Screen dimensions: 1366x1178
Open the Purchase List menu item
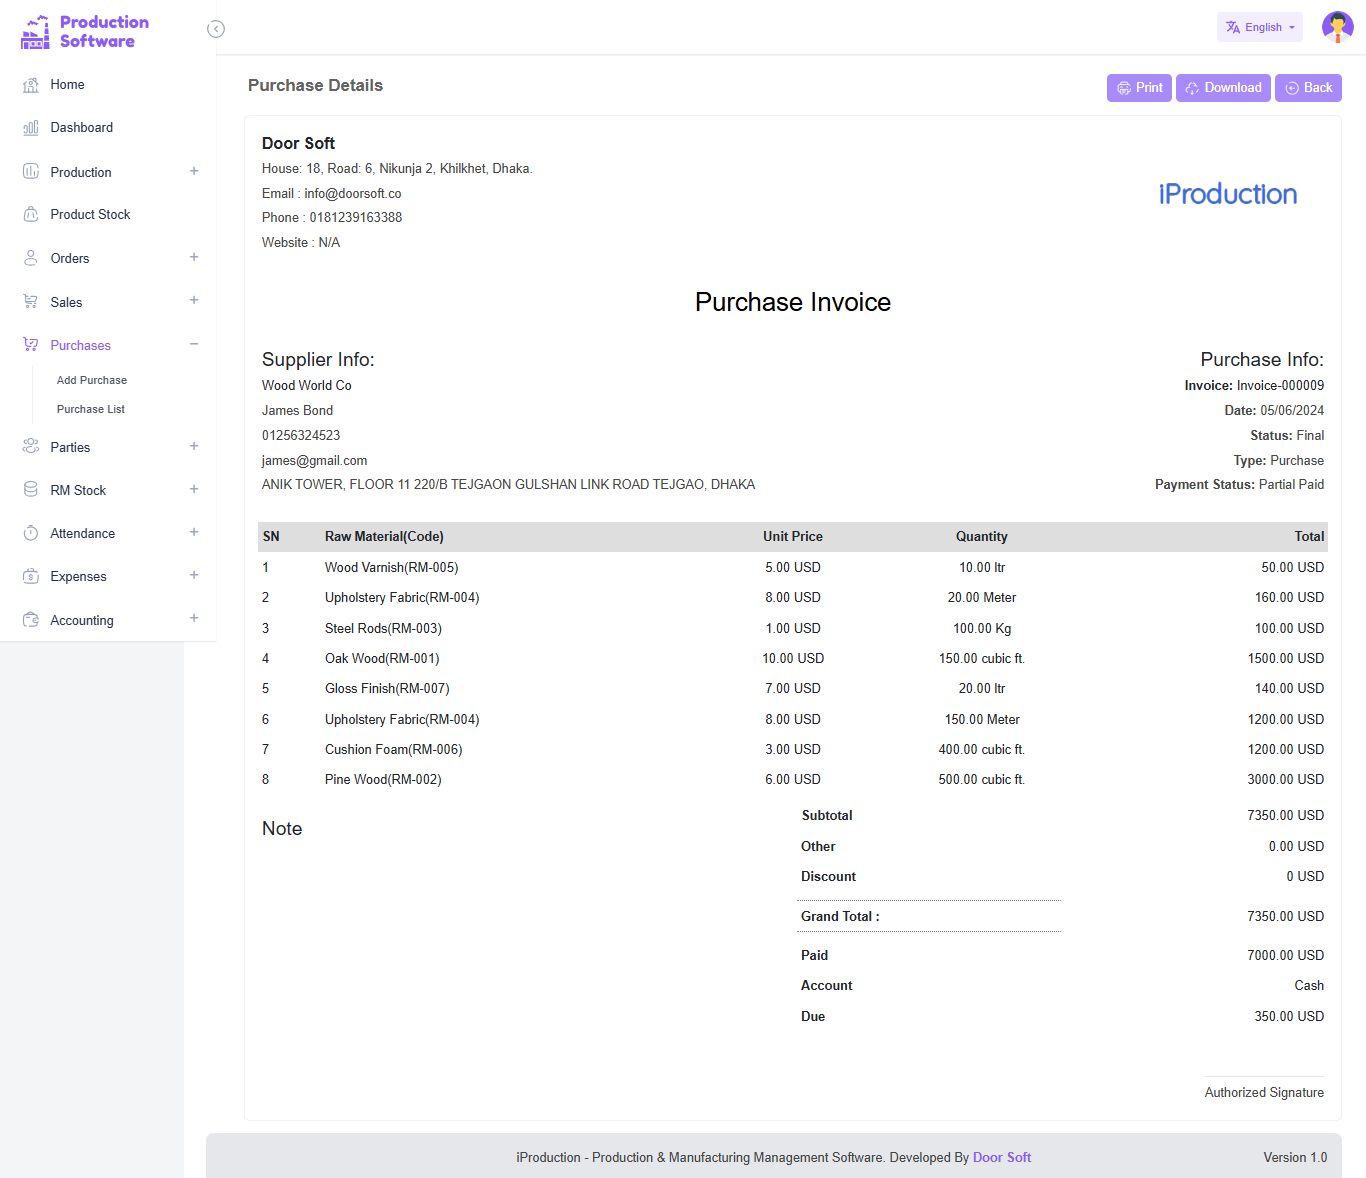[90, 409]
